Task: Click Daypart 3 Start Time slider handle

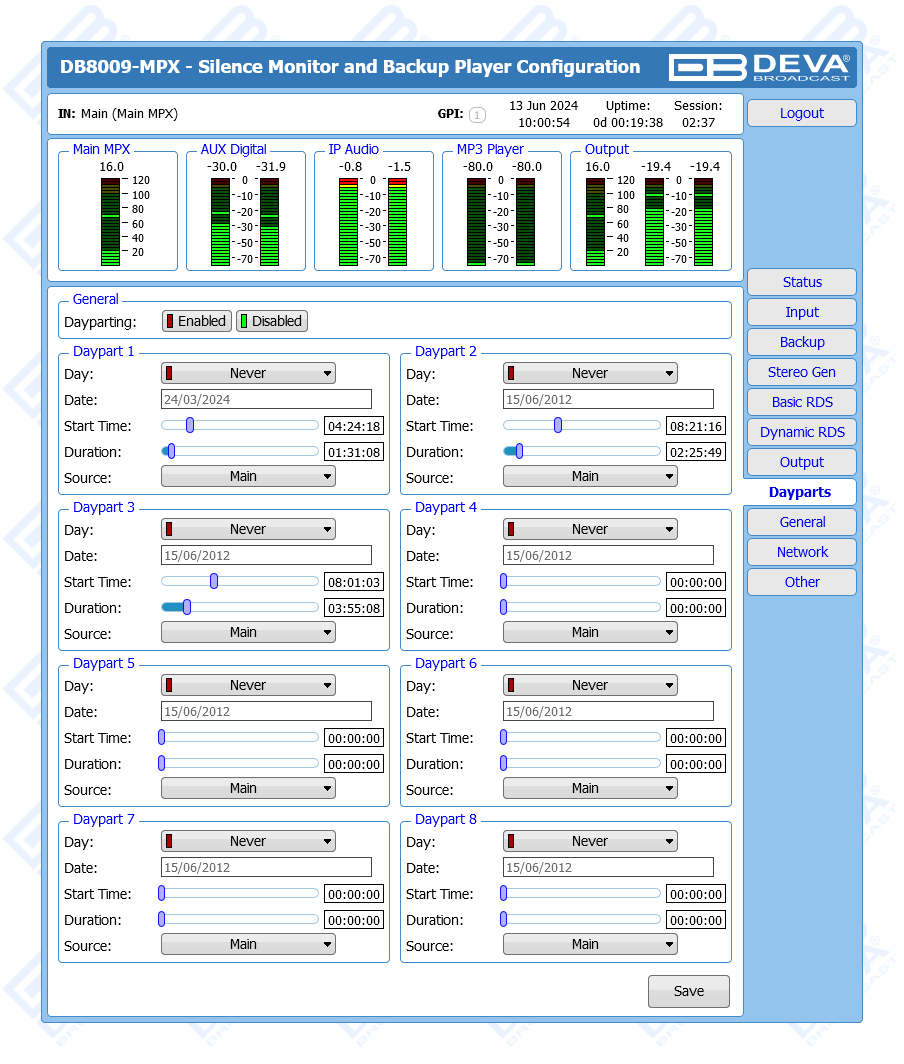Action: point(214,581)
